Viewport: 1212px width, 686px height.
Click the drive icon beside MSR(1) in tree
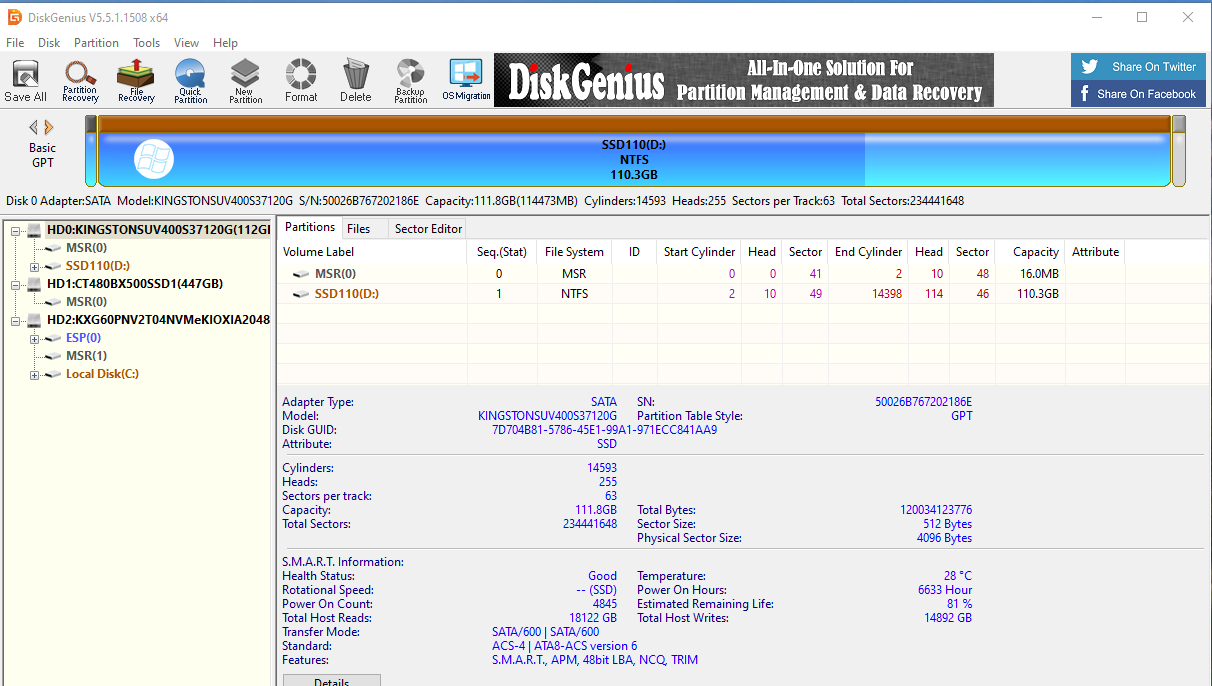53,356
